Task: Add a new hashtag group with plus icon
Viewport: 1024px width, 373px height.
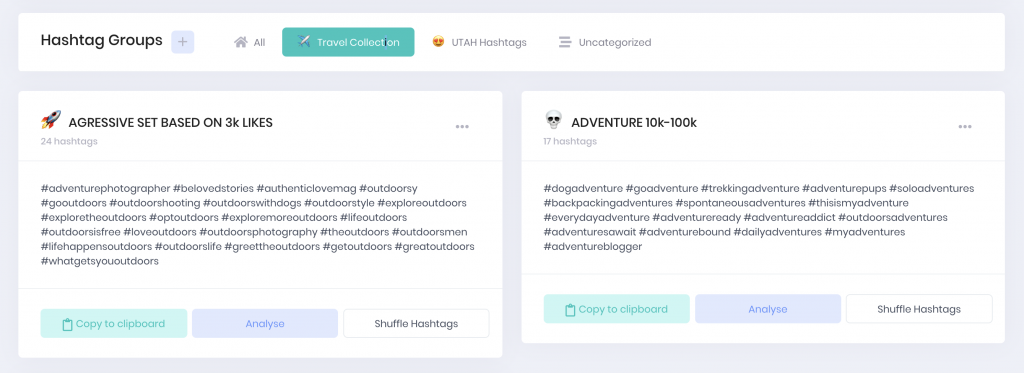Action: [x=182, y=42]
